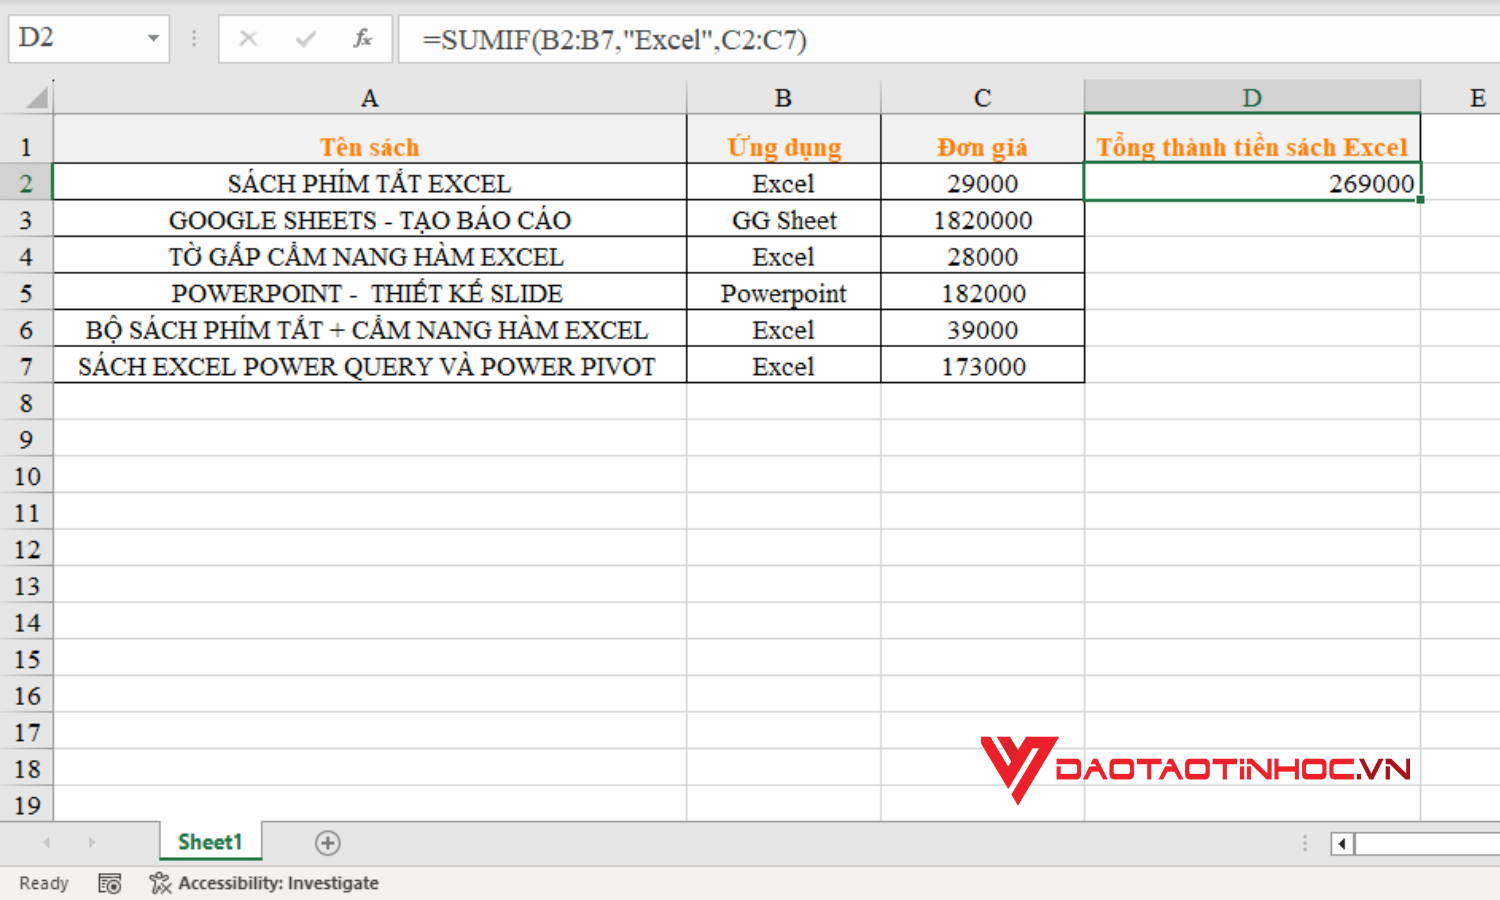Viewport: 1500px width, 900px height.
Task: Click the next sheet navigation arrow
Action: click(91, 843)
